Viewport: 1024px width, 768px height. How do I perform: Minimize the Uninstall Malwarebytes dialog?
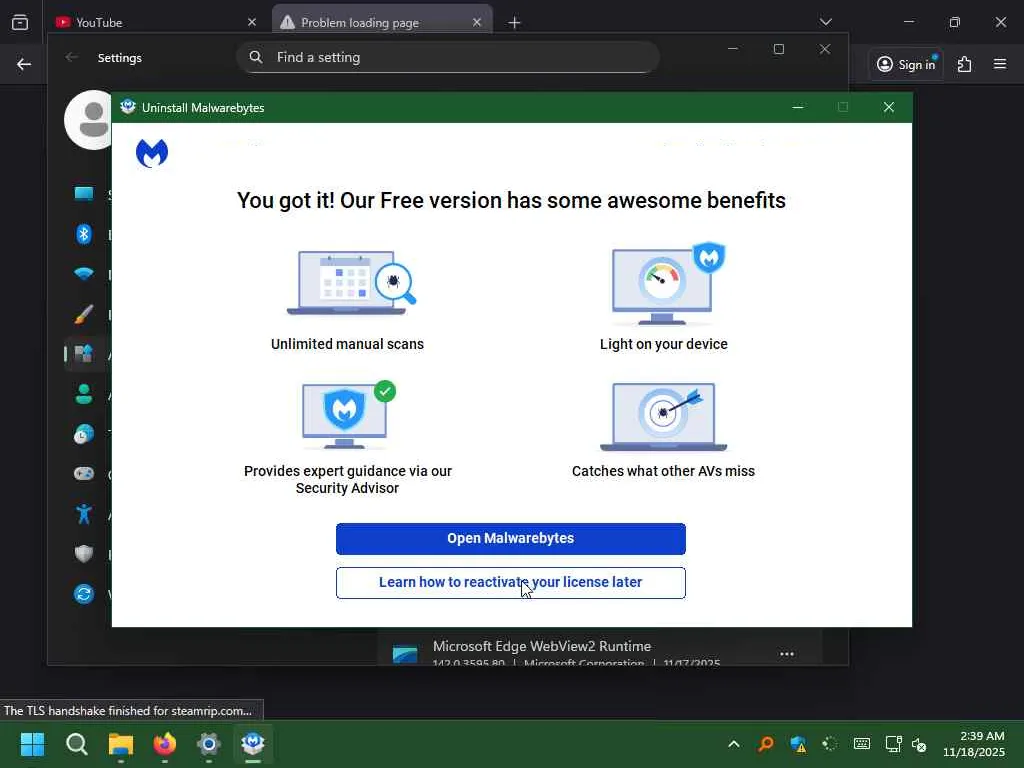click(x=797, y=107)
